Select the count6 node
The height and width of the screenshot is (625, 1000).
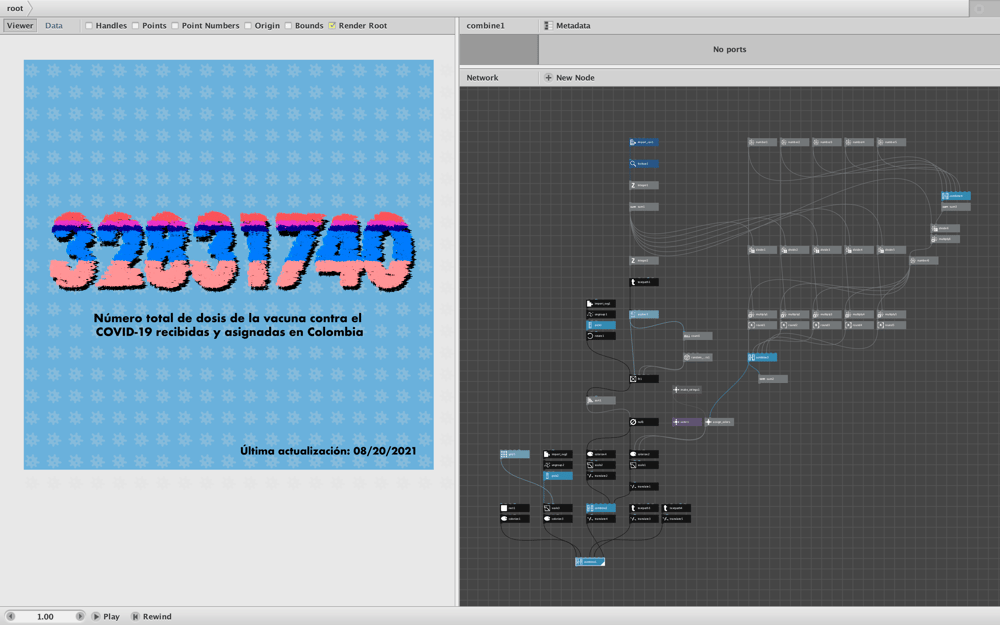coord(698,335)
